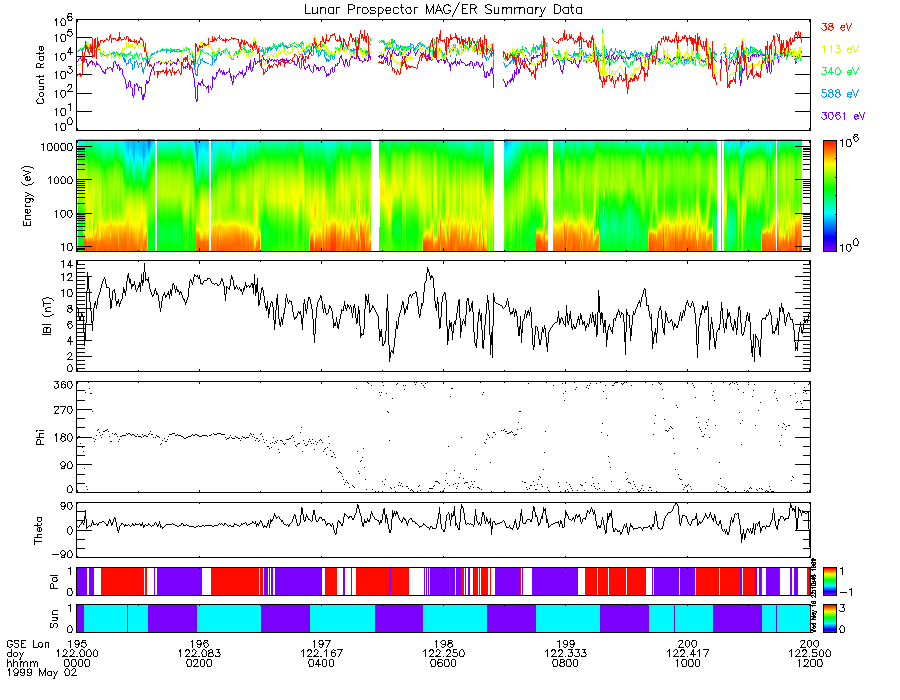Click the 'Energy (eV)' axis label
900x700 pixels.
28,196
